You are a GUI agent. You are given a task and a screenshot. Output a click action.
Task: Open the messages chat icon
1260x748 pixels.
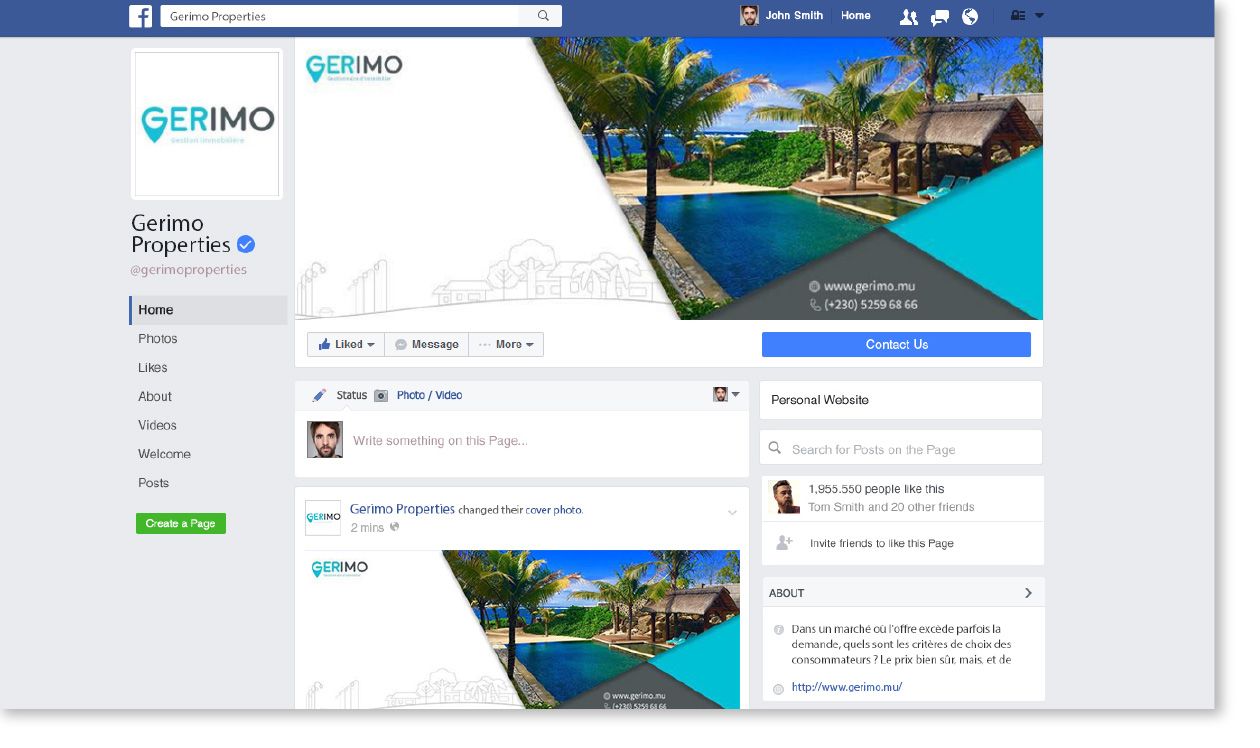pos(939,16)
